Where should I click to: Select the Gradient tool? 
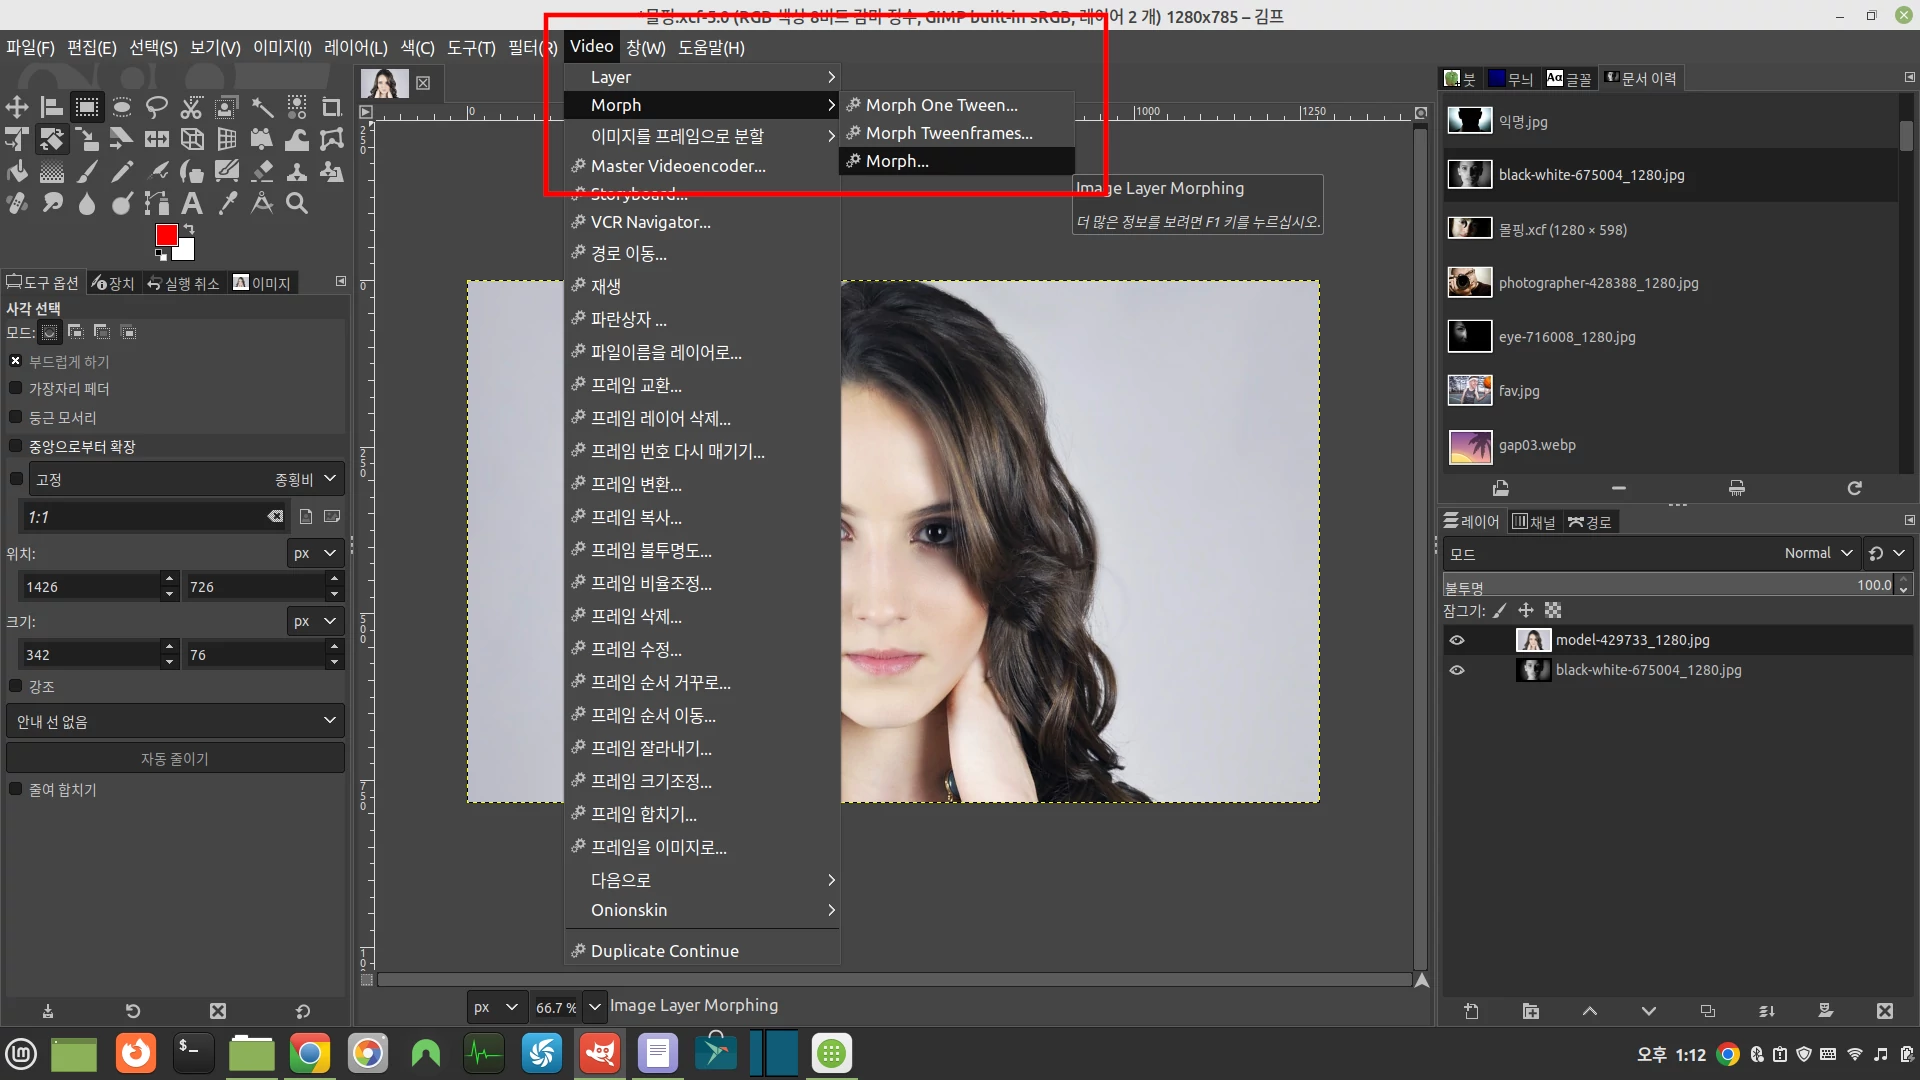52,171
